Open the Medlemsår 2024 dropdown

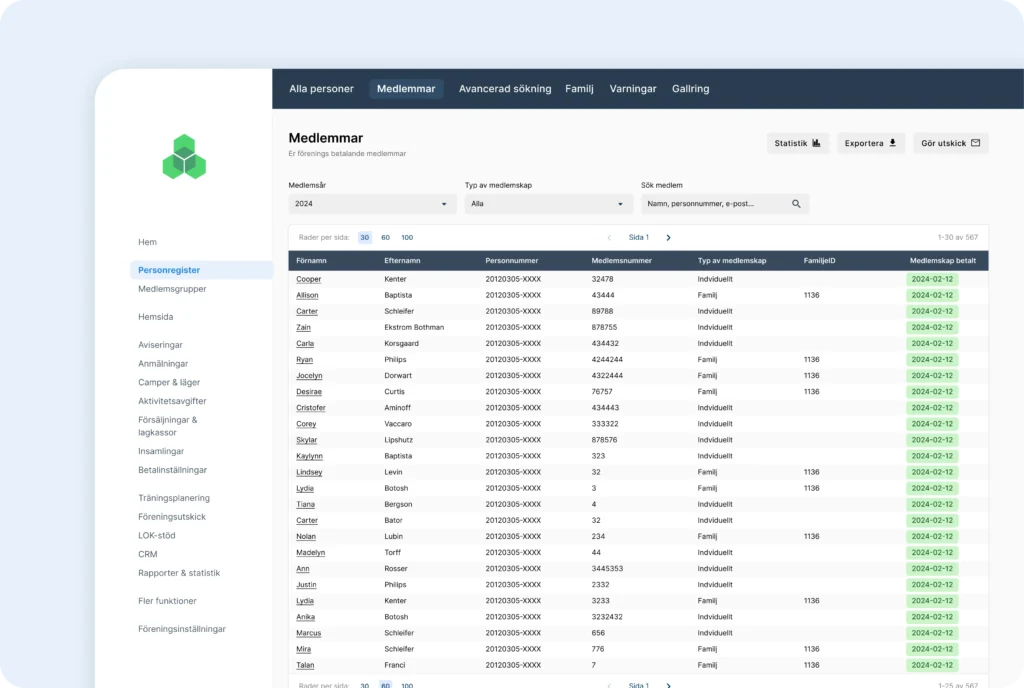[372, 204]
